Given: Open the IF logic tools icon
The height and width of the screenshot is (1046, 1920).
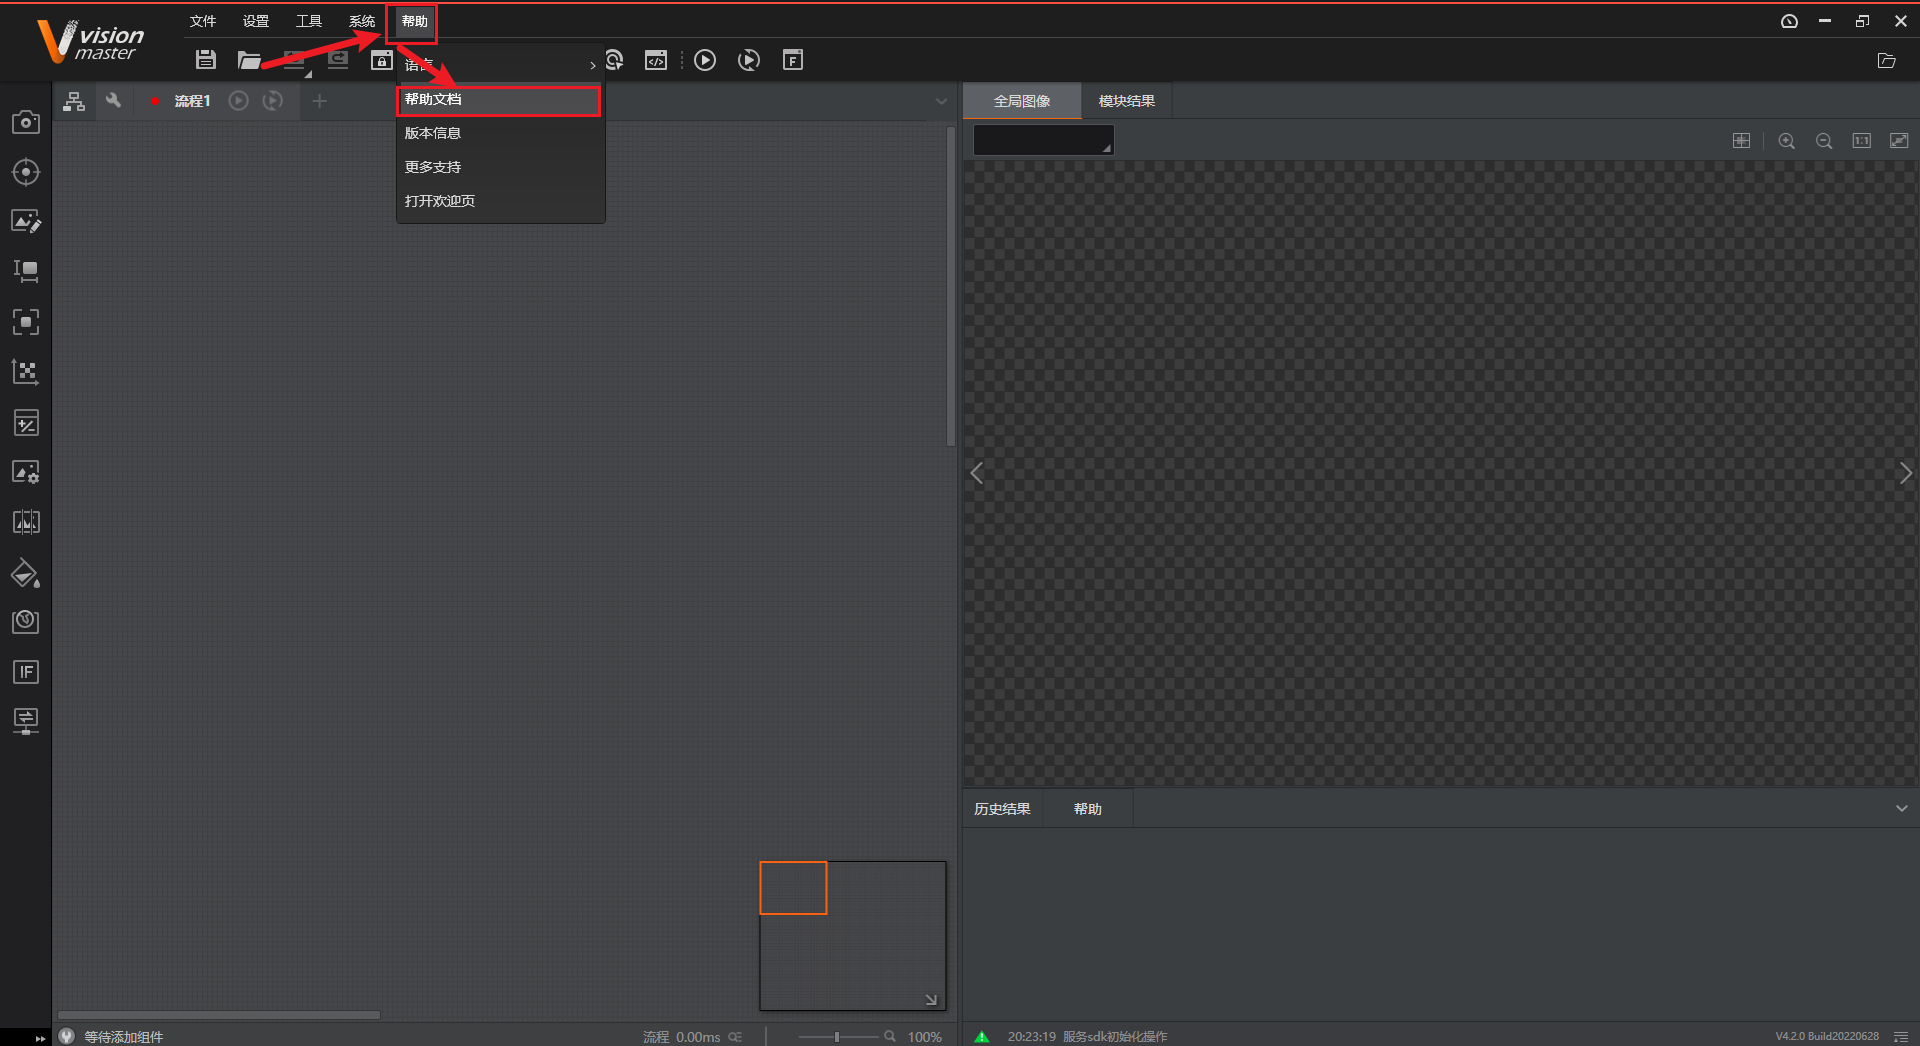Looking at the screenshot, I should [x=26, y=672].
